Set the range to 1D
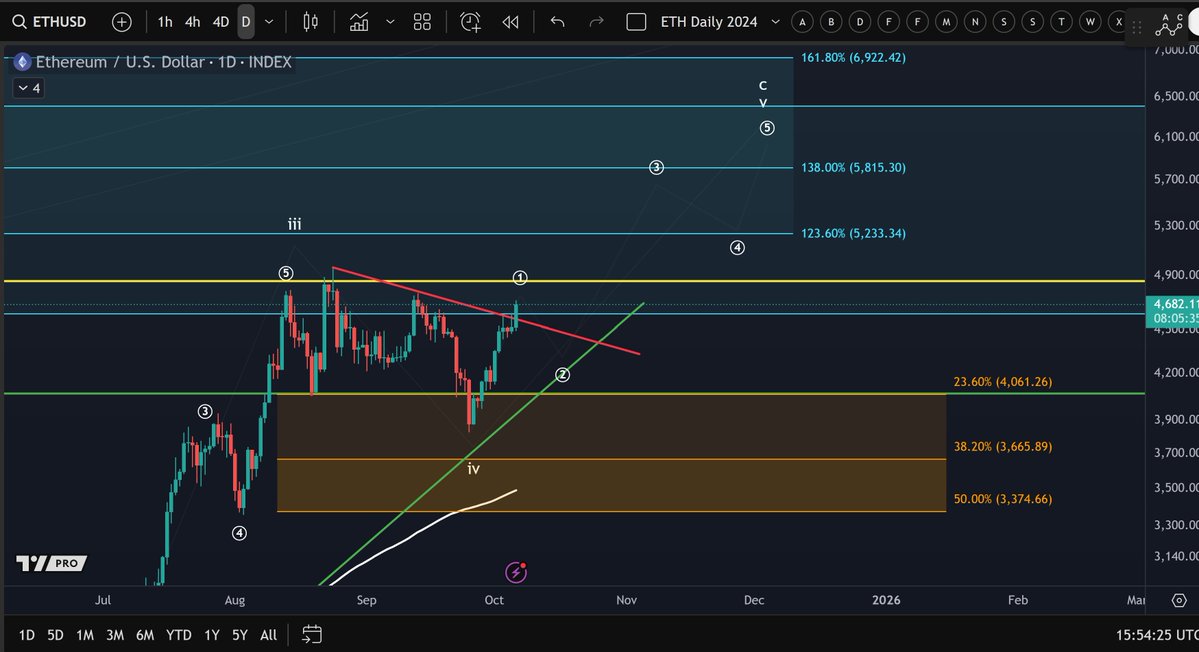This screenshot has height=652, width=1199. coord(27,634)
